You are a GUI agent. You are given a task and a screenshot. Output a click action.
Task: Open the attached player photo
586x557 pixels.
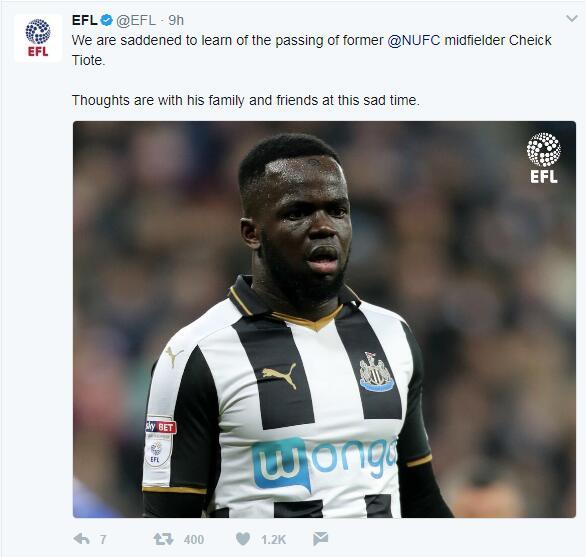coord(324,319)
